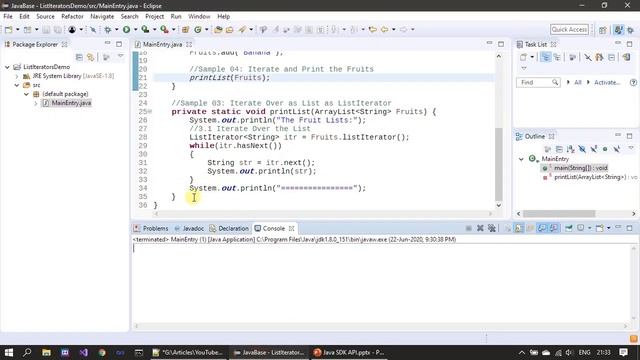The image size is (640, 360).
Task: Collapse the src folder node
Action: (x=17, y=85)
